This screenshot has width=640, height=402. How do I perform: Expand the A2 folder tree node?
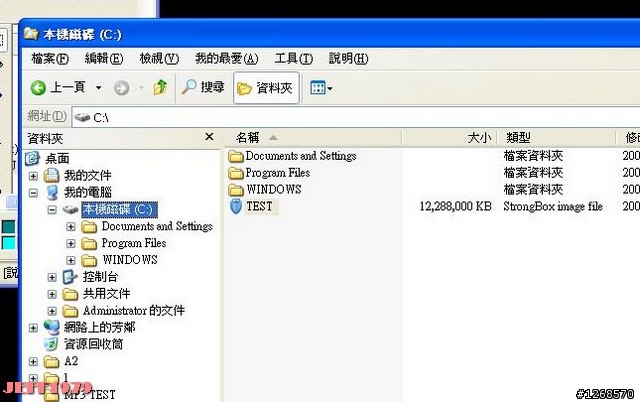point(33,362)
